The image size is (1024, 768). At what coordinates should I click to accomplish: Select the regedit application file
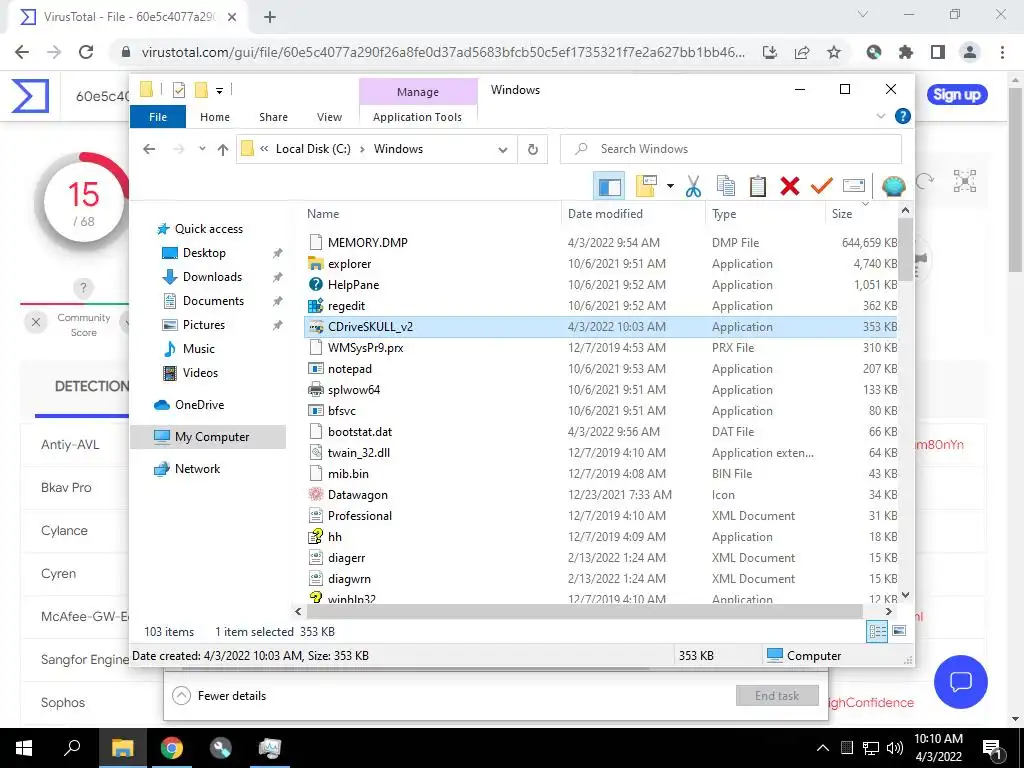click(x=601, y=306)
